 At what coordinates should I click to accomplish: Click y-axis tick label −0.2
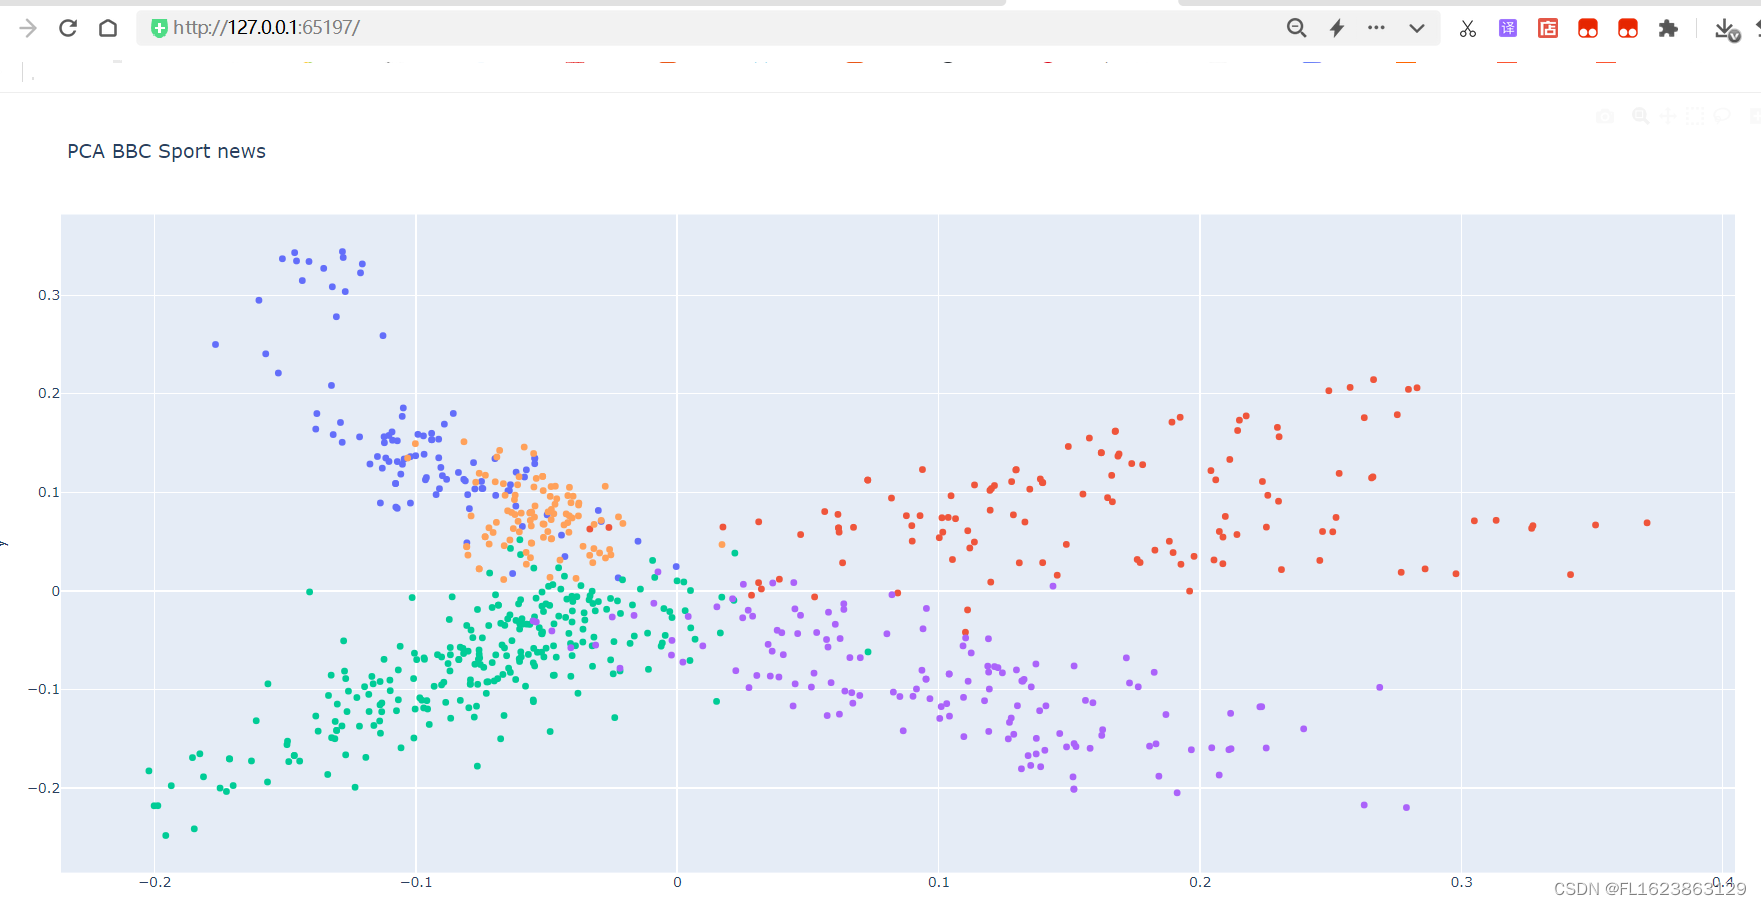tap(44, 788)
